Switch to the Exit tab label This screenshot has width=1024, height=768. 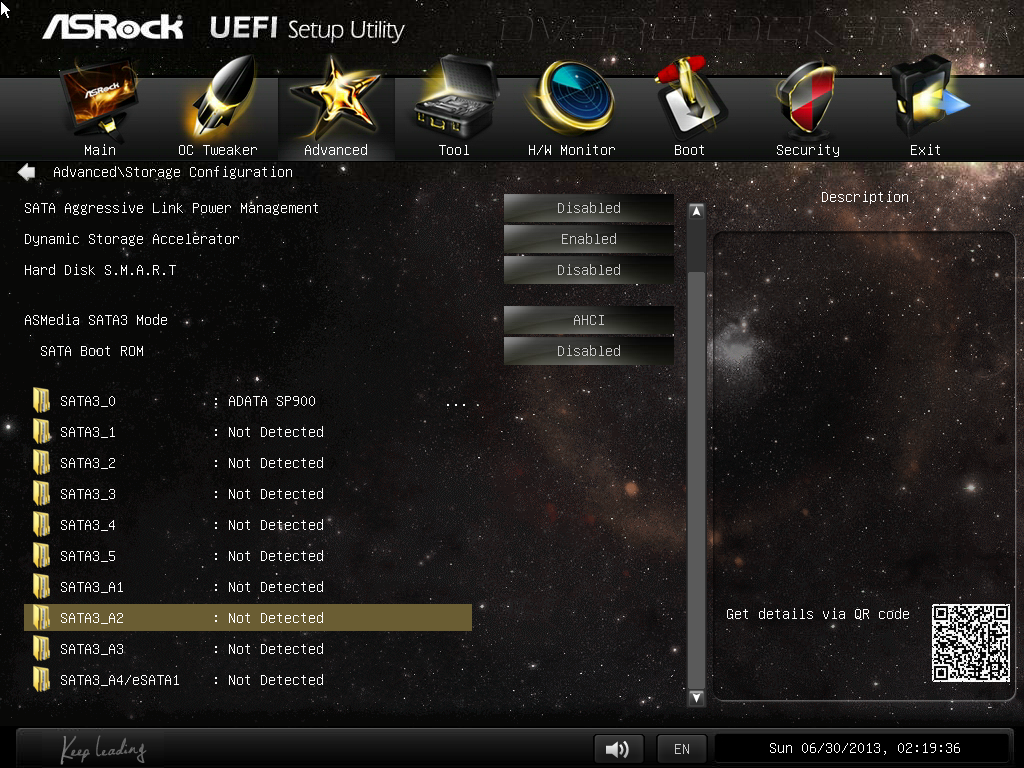pos(925,150)
